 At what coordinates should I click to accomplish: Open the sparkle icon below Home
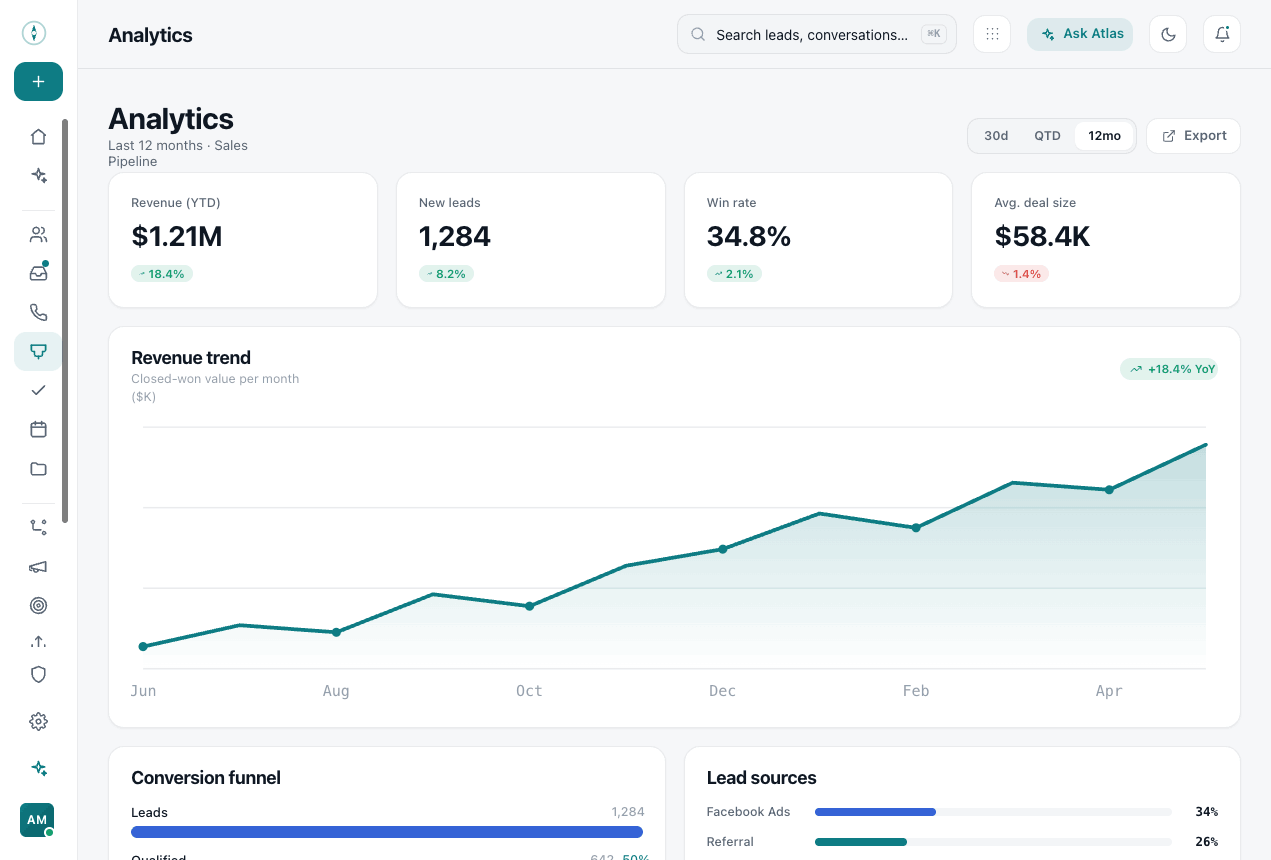38,176
